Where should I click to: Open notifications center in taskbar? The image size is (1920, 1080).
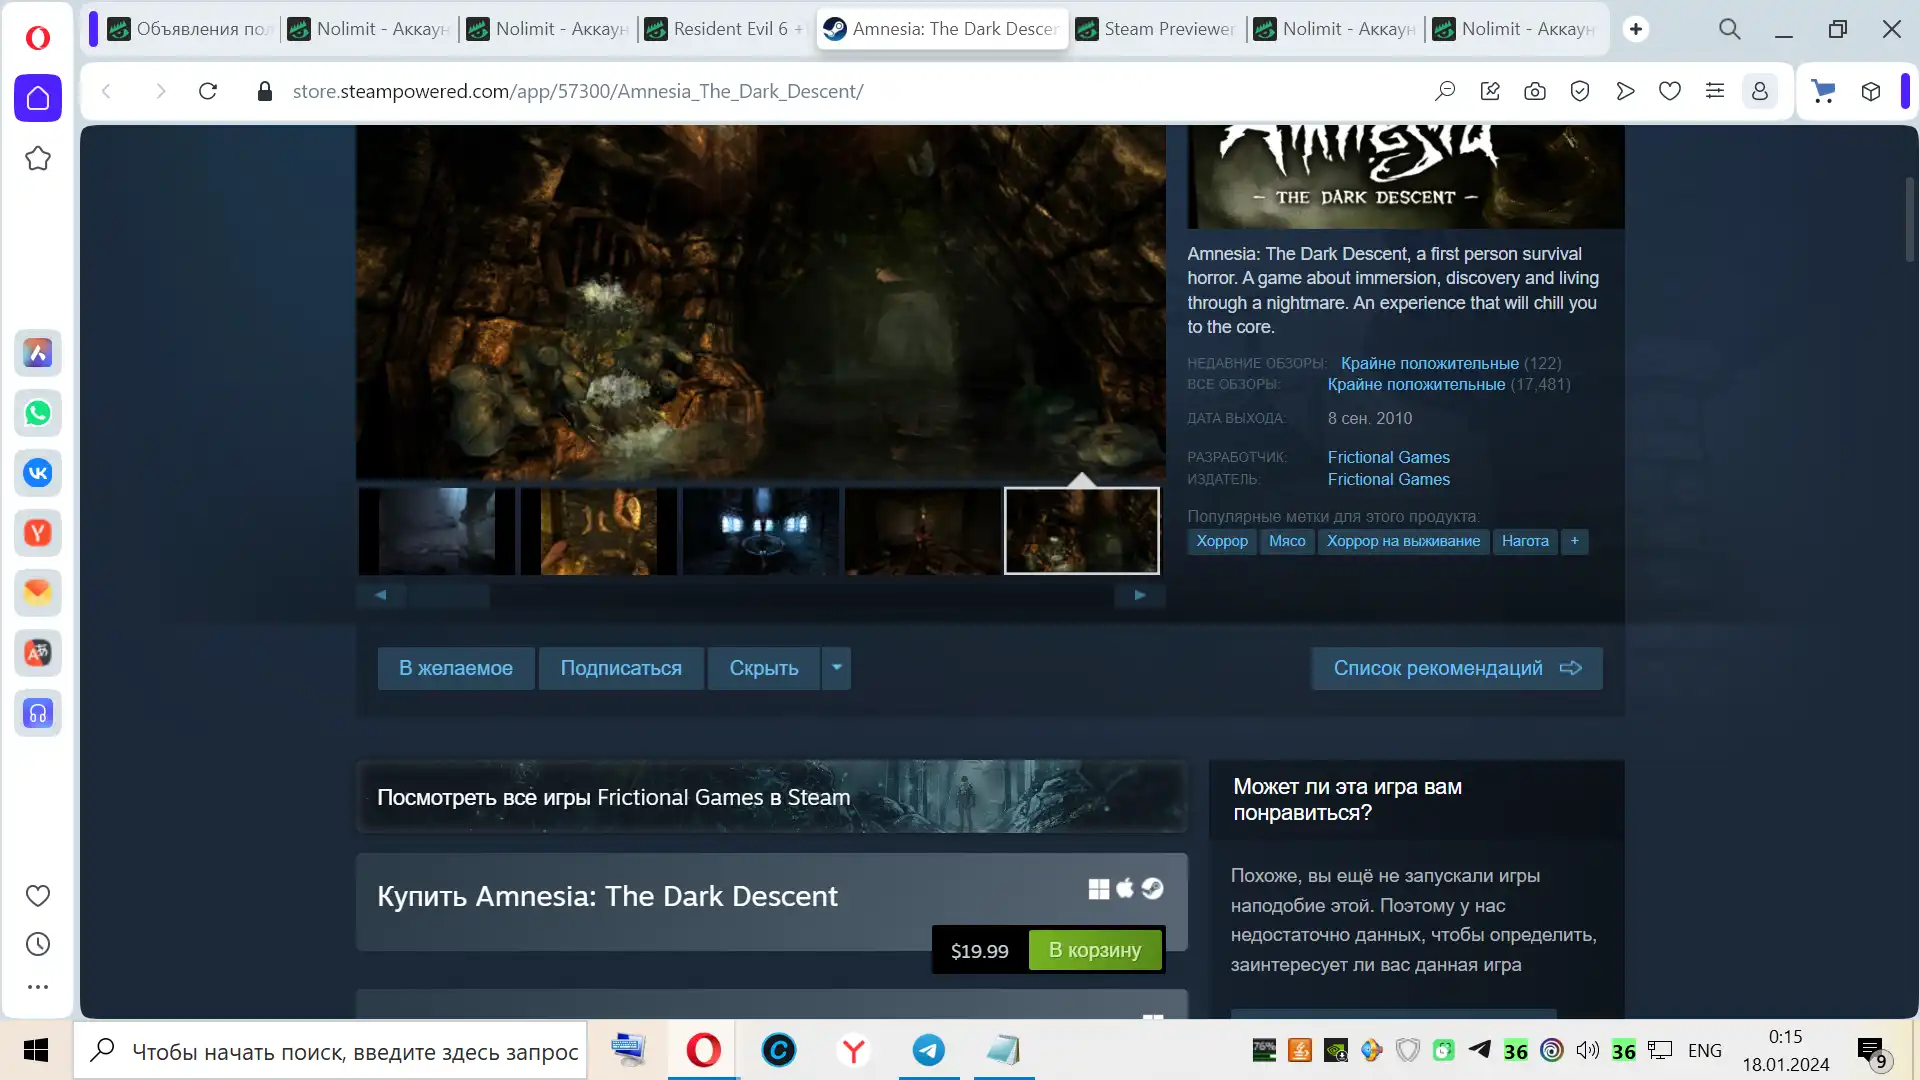click(1872, 1051)
